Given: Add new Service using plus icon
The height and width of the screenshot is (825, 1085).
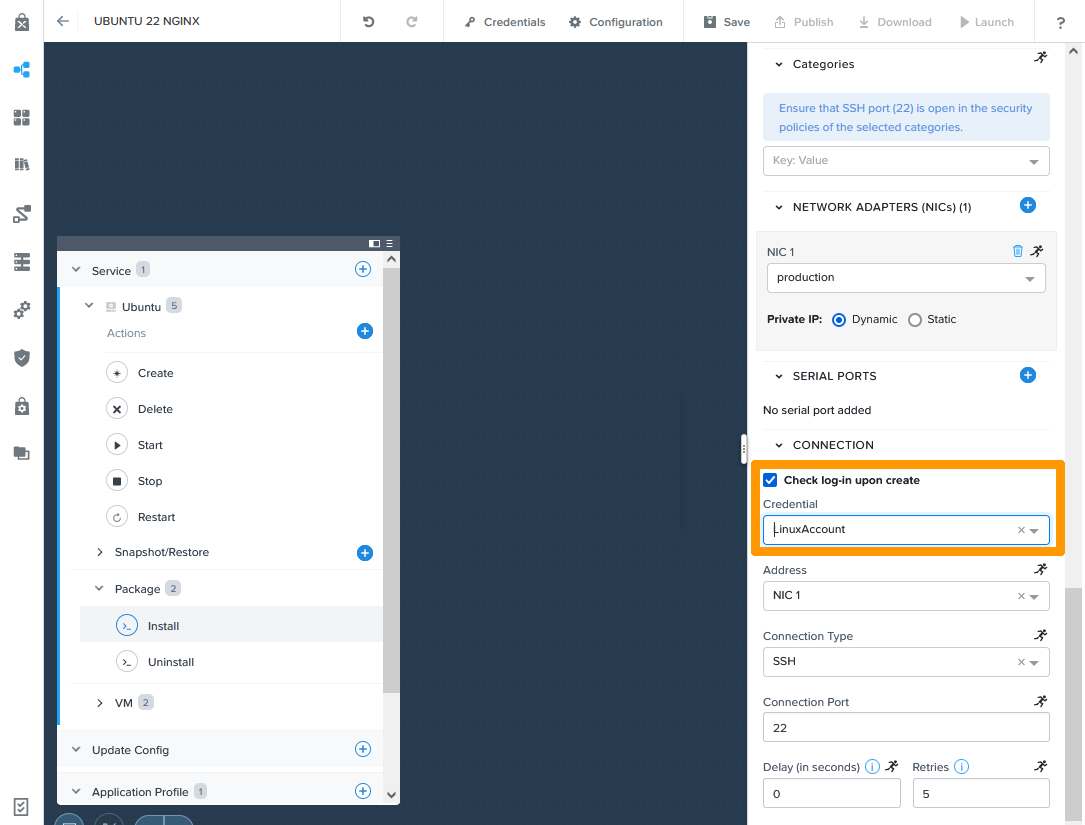Looking at the screenshot, I should (363, 269).
